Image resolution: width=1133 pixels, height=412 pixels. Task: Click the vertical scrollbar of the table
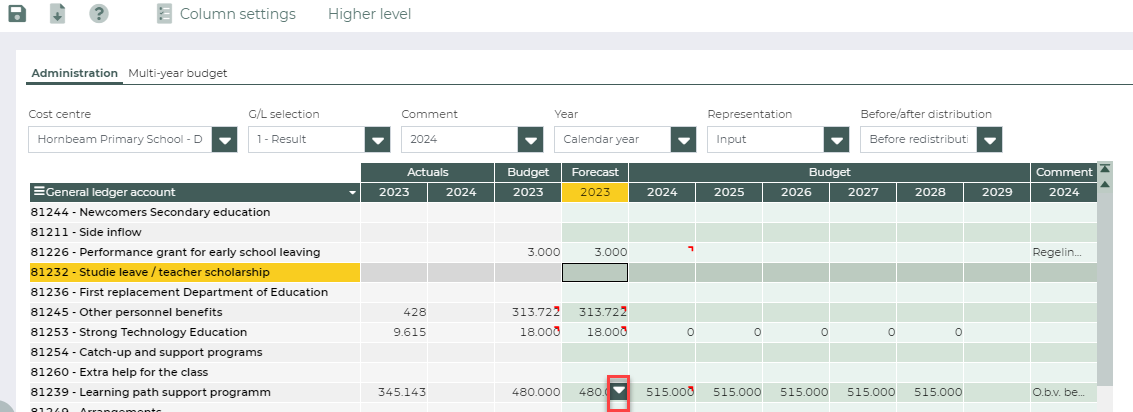(x=1105, y=289)
